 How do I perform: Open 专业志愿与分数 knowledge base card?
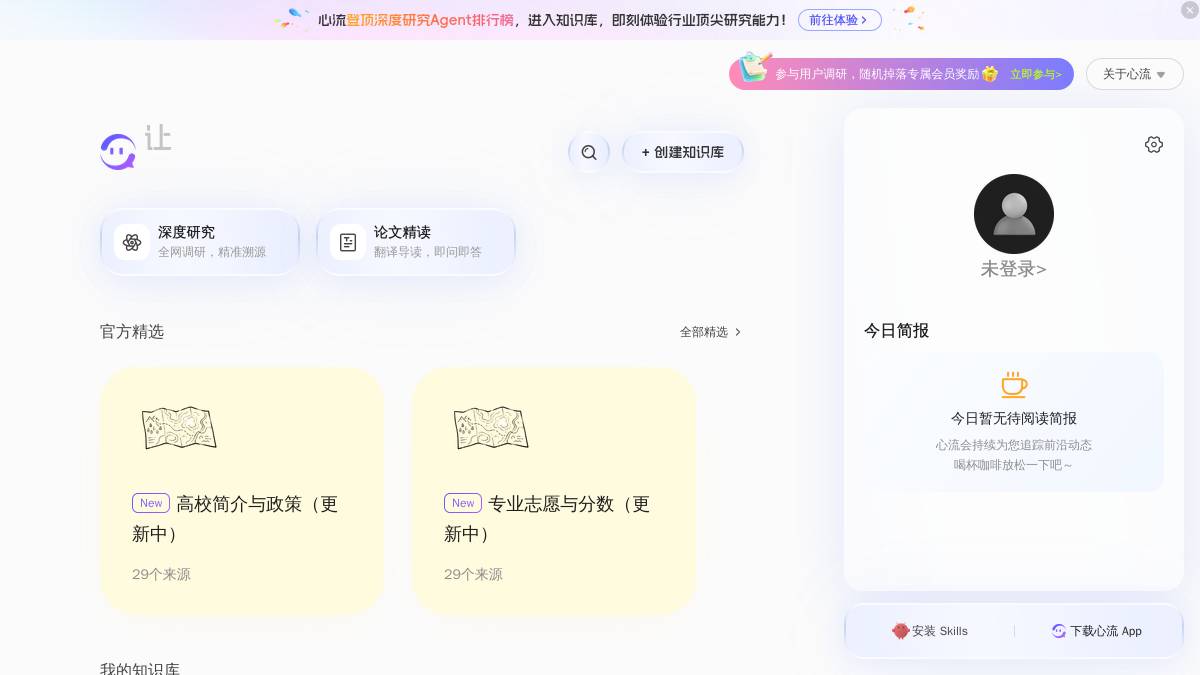click(x=554, y=491)
